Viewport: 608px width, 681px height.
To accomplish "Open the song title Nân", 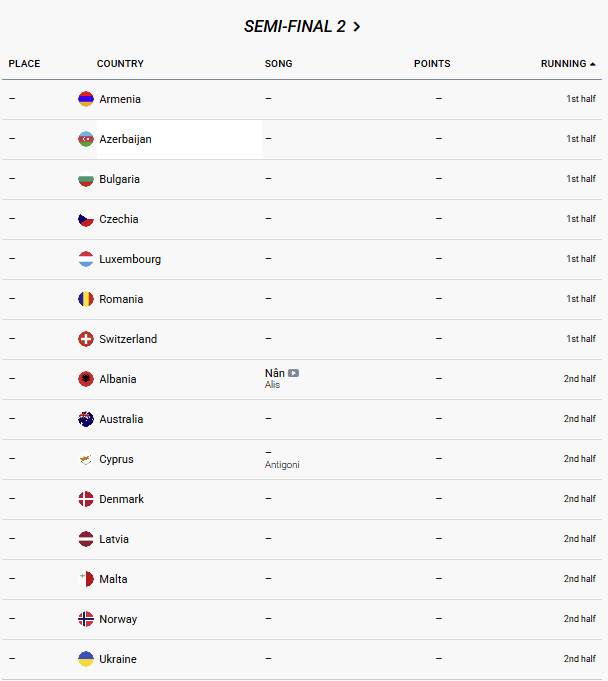I will point(274,373).
